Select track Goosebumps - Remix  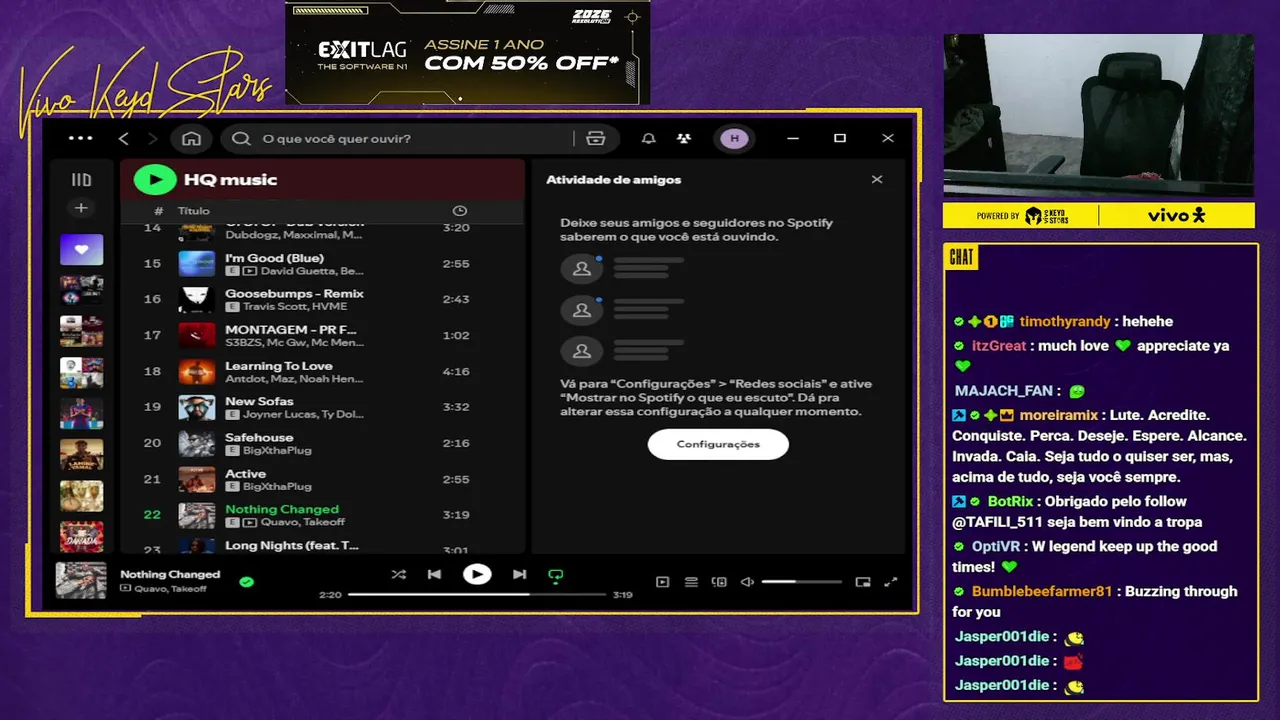click(x=323, y=299)
